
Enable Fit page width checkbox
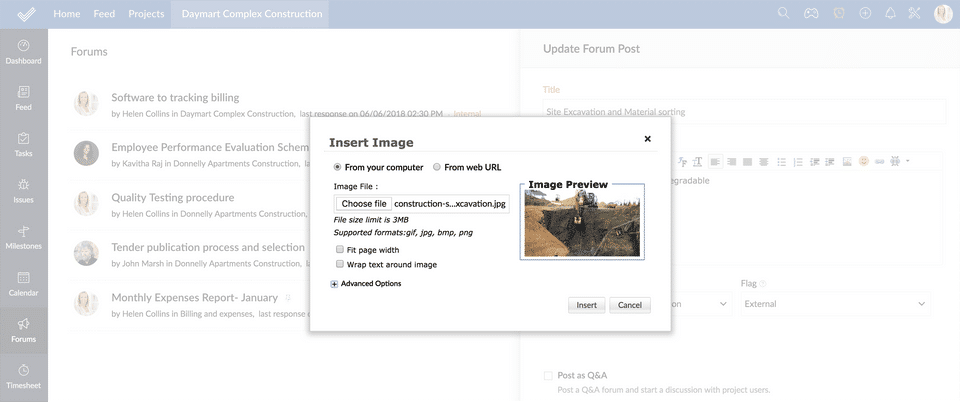[340, 249]
